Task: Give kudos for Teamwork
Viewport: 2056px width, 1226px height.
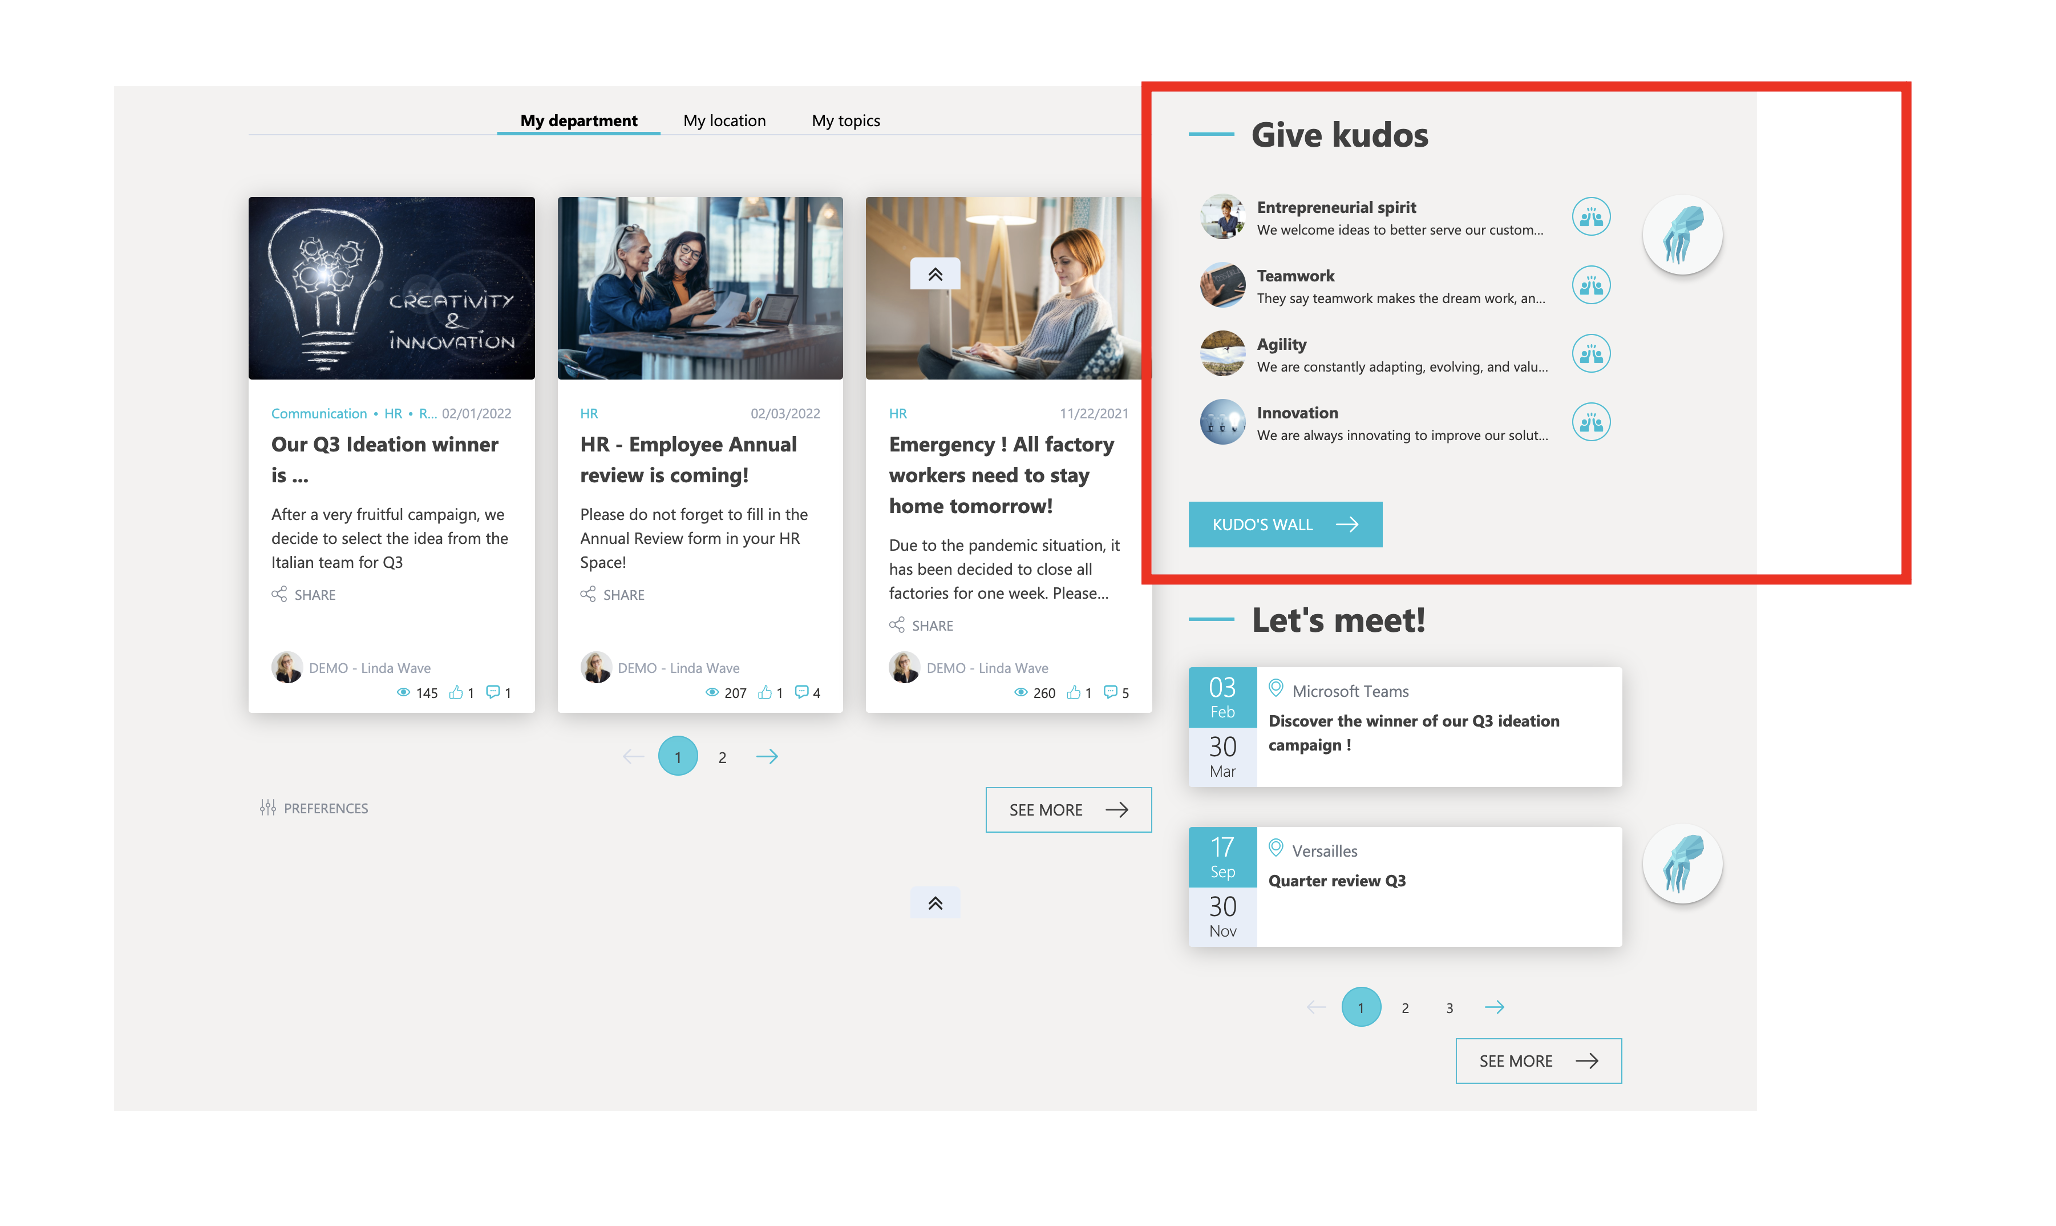Action: [x=1590, y=285]
